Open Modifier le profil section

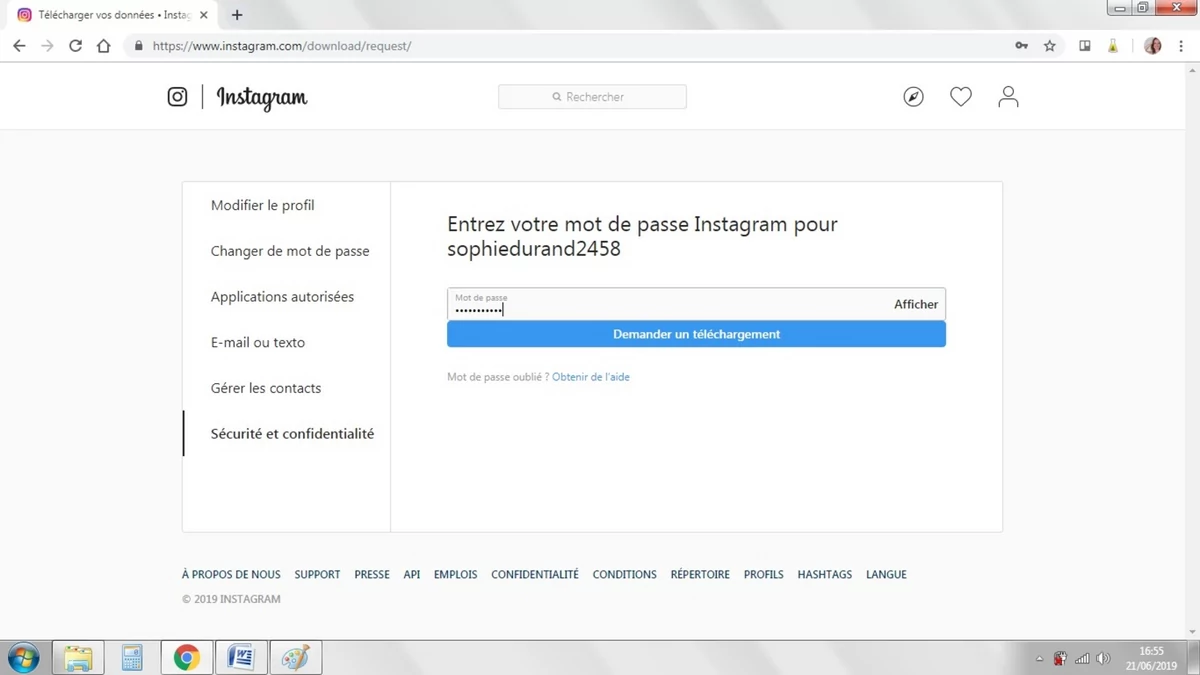pyautogui.click(x=263, y=205)
